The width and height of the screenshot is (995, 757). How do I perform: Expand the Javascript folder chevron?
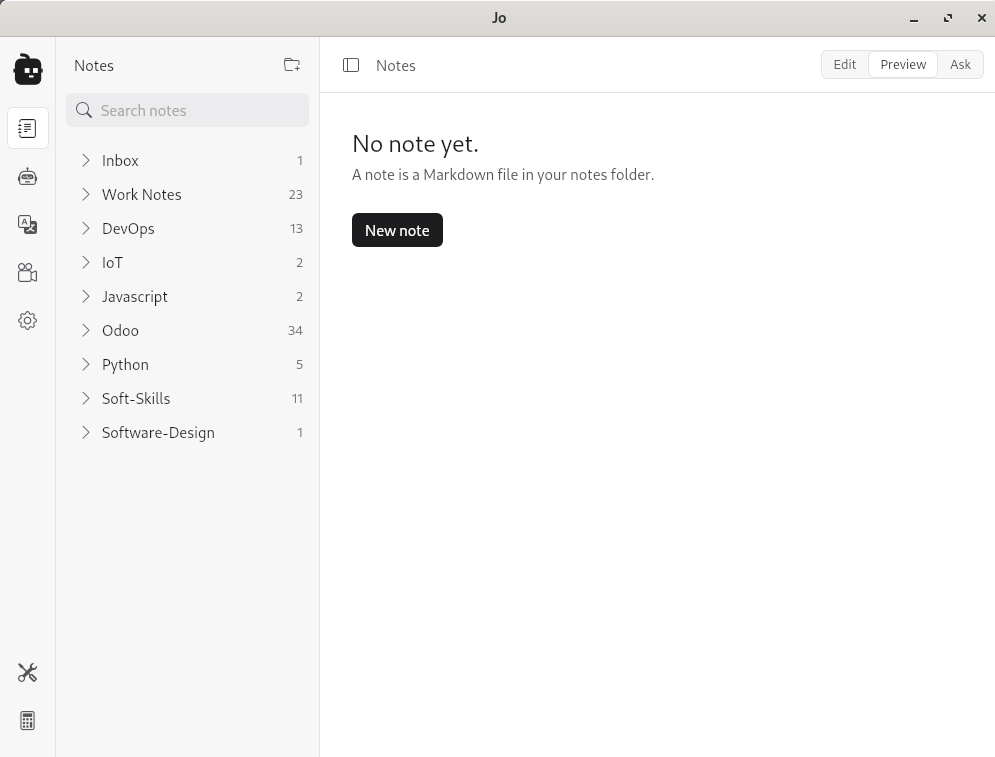pyautogui.click(x=86, y=296)
